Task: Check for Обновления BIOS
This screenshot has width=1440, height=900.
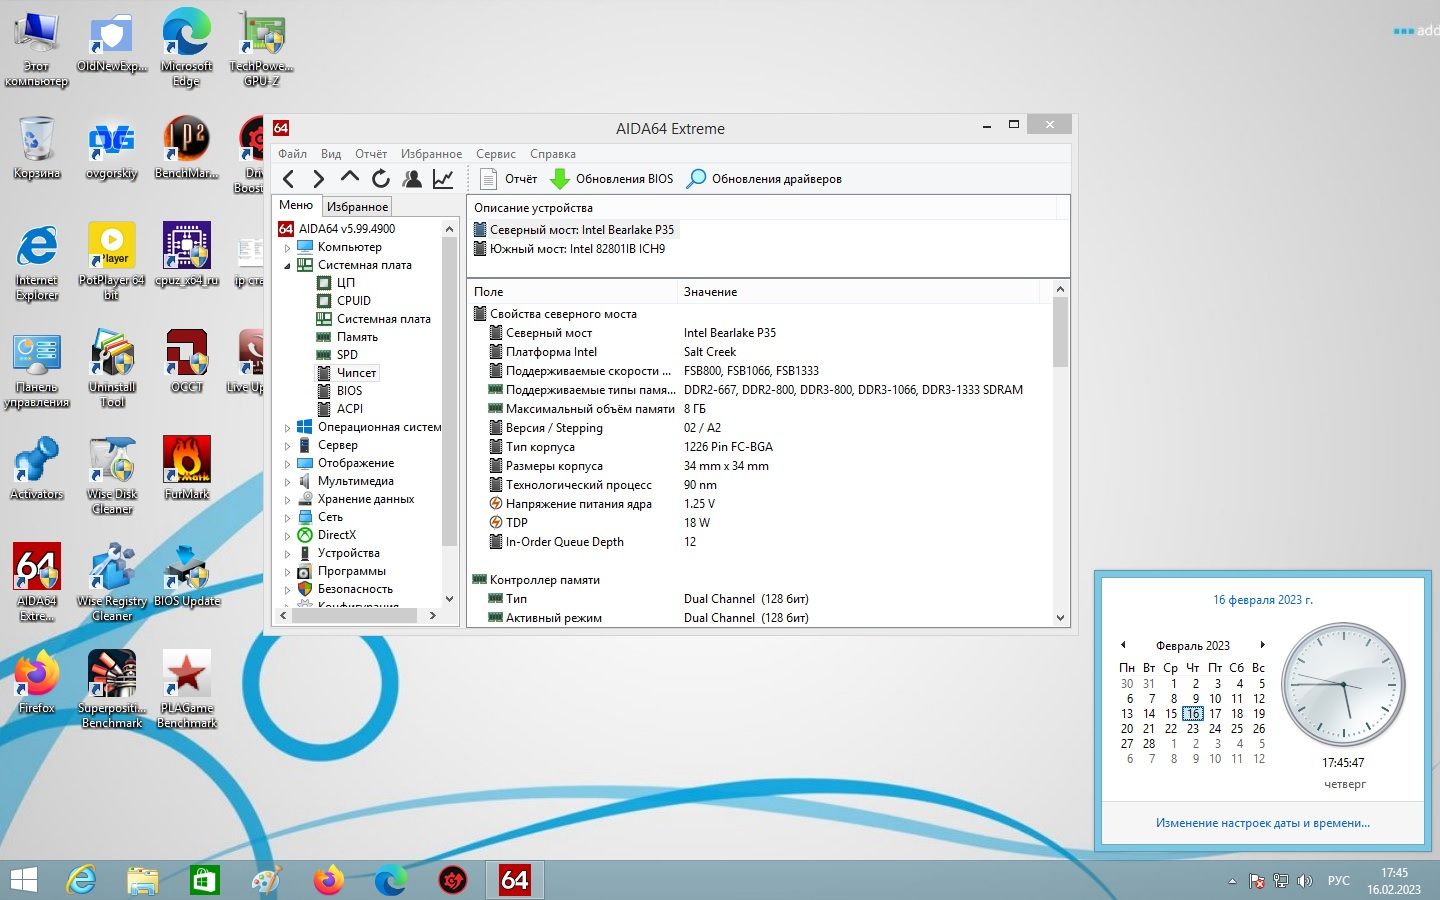Action: tap(612, 179)
